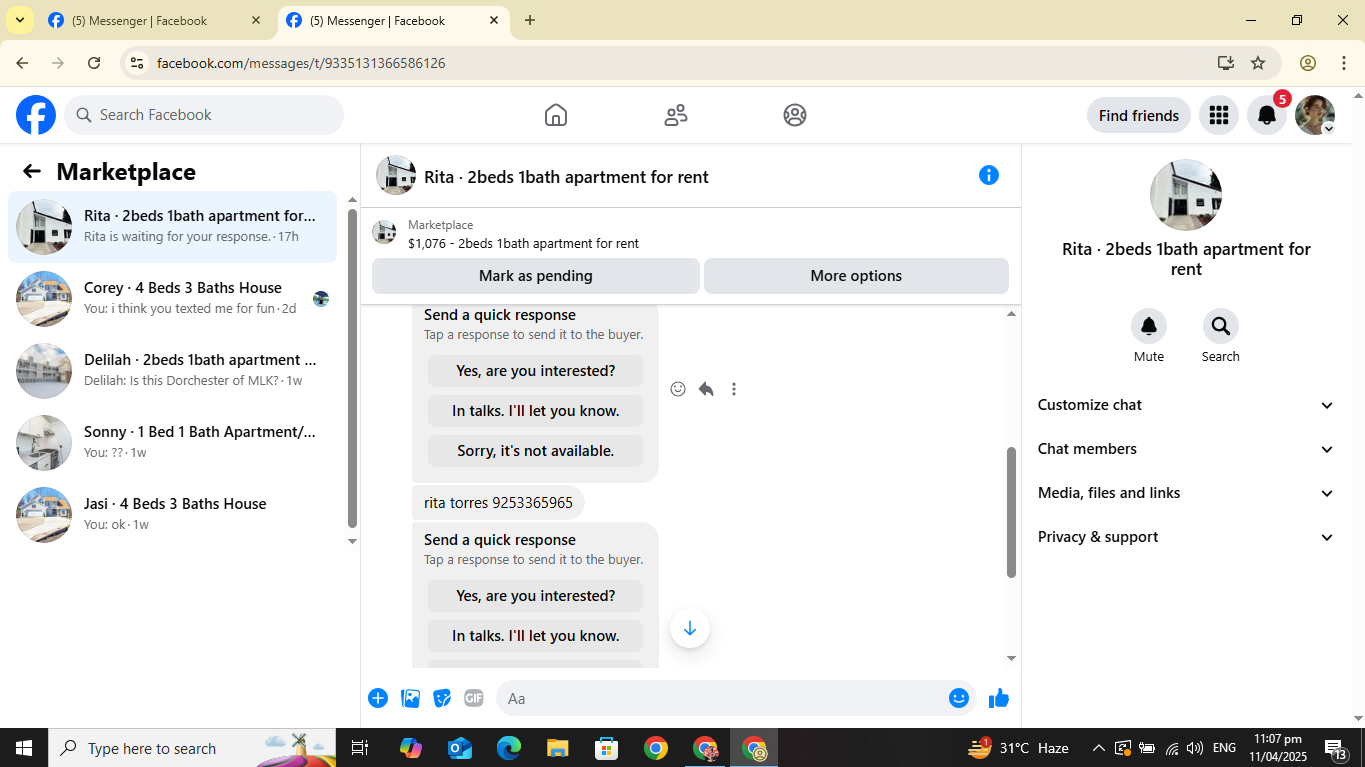Open Microsoft Edge from the taskbar
This screenshot has width=1365, height=767.
pyautogui.click(x=509, y=748)
